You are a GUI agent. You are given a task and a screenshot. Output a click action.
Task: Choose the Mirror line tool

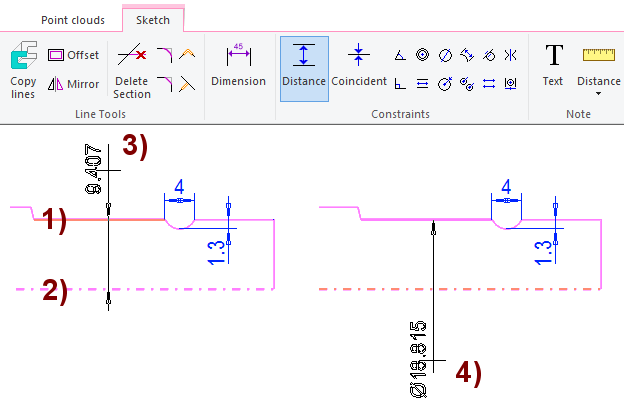point(73,84)
